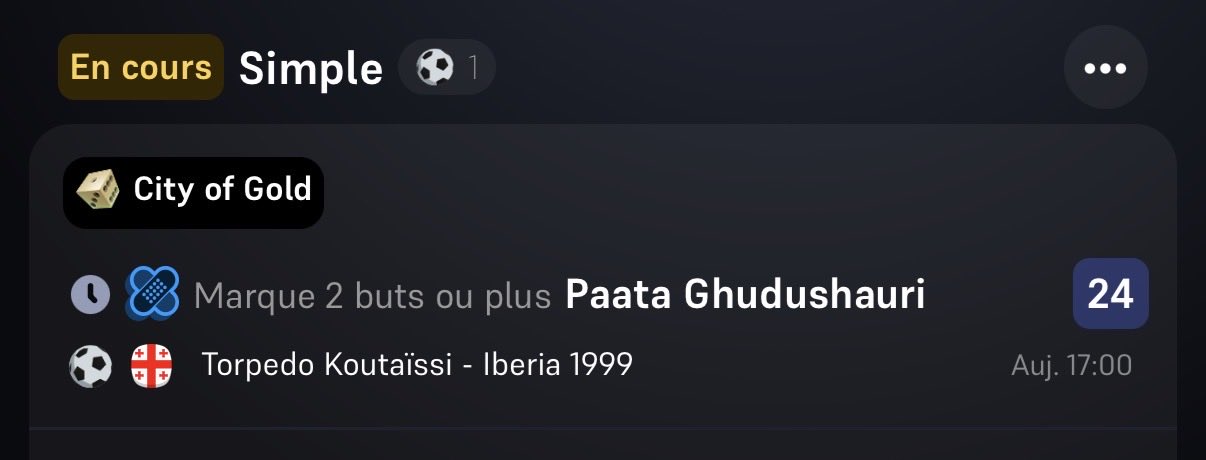Click the blue bandage icon

click(153, 294)
